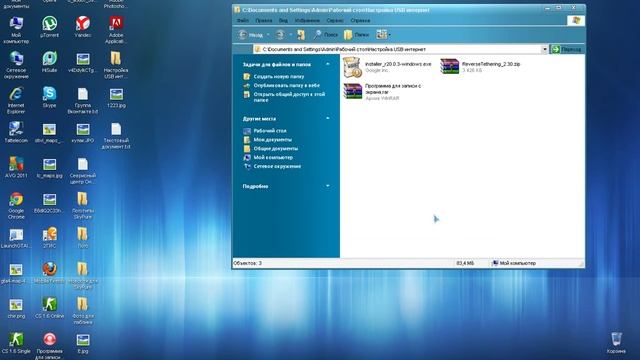Toggle the Папки folders pane
This screenshot has width=640, height=360.
[x=356, y=35]
